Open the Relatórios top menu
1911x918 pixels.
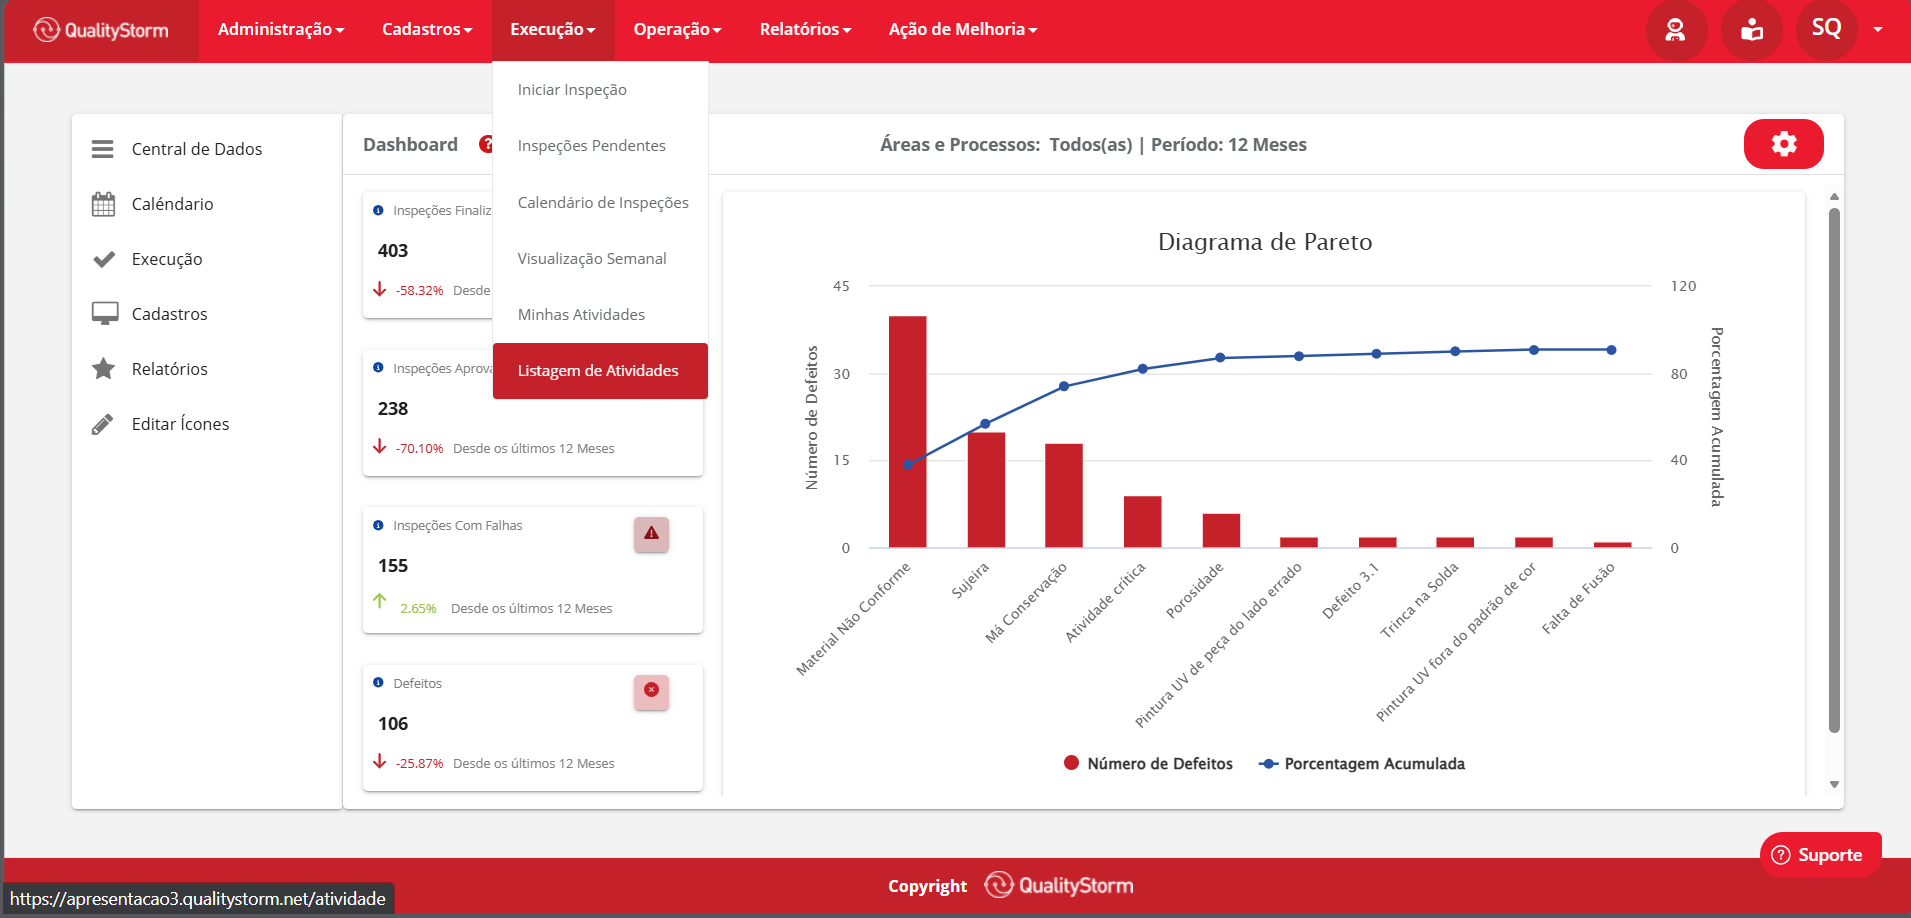pyautogui.click(x=805, y=30)
